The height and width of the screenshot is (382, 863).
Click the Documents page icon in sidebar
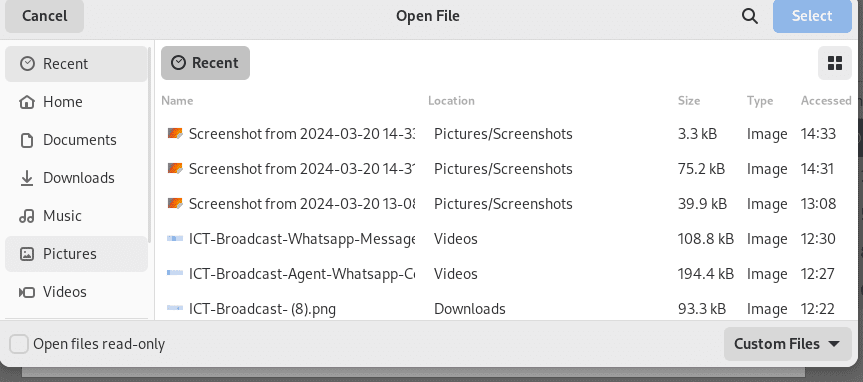(x=27, y=140)
